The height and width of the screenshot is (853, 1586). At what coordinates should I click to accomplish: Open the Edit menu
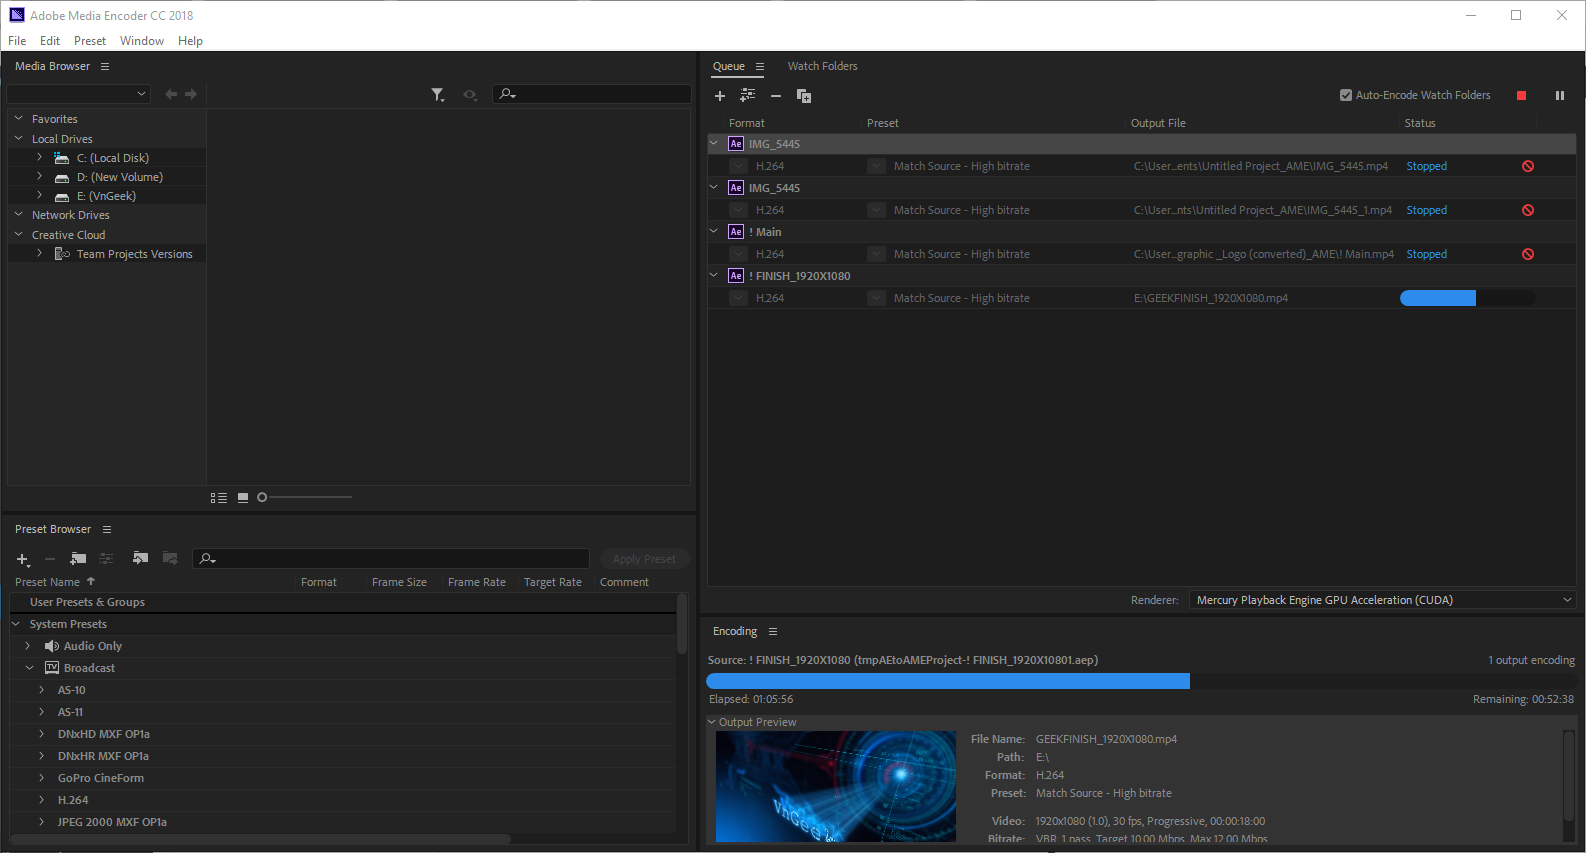(50, 41)
